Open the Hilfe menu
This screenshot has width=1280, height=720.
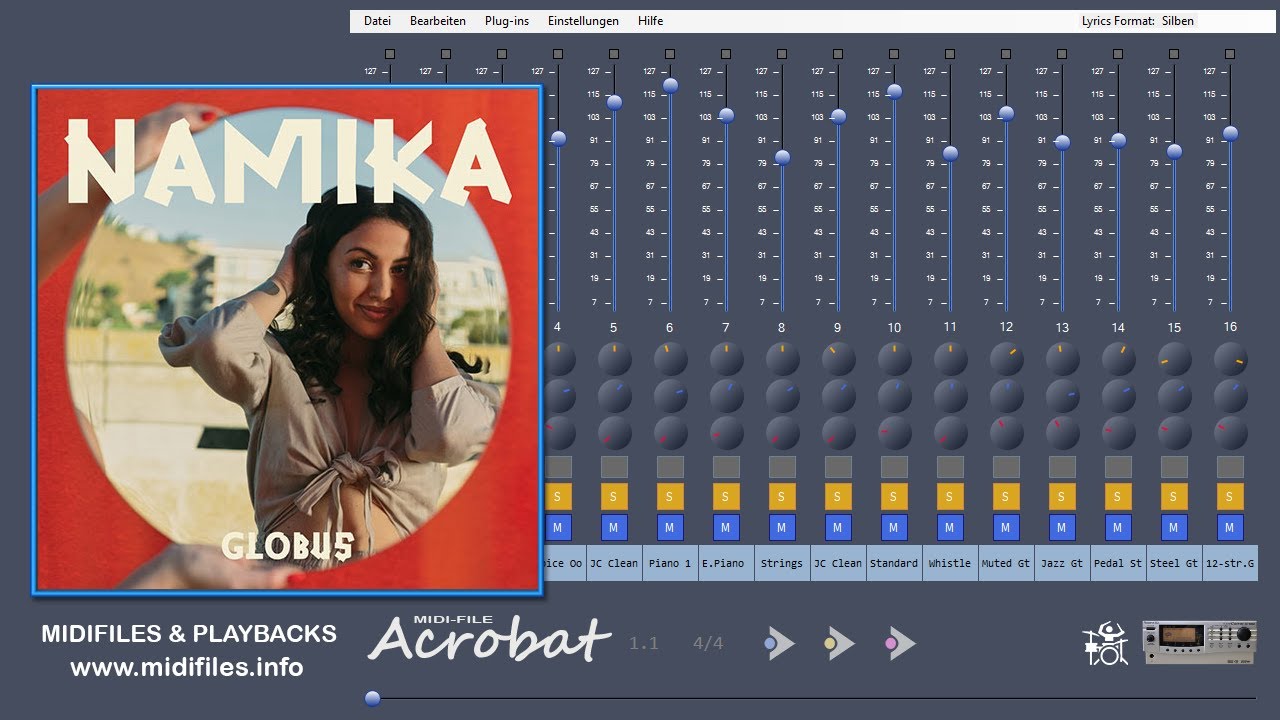(x=650, y=21)
